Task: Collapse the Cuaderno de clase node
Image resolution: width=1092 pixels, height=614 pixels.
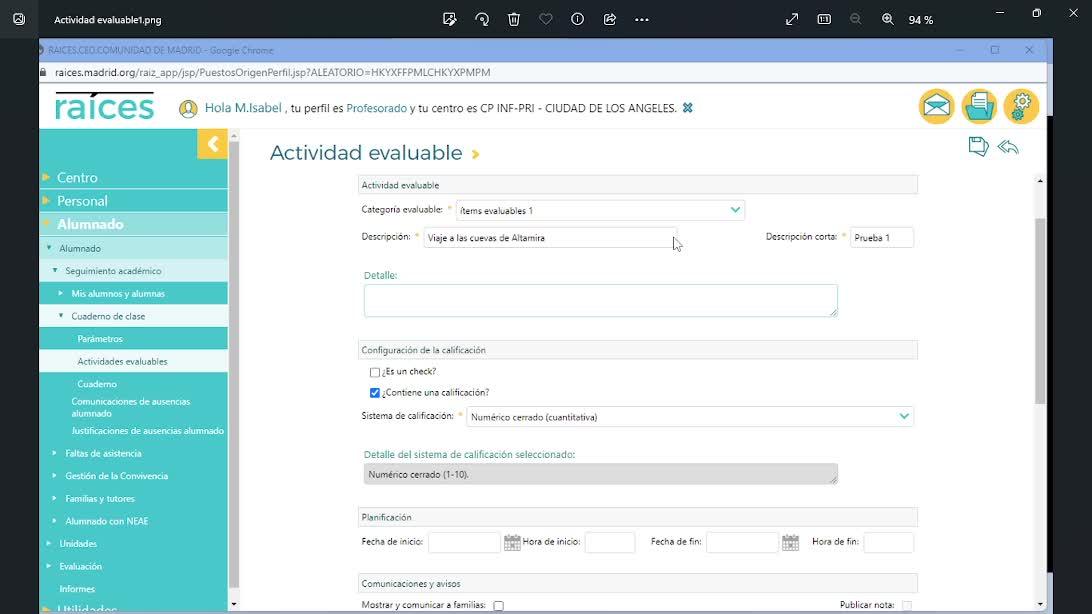Action: pyautogui.click(x=61, y=315)
